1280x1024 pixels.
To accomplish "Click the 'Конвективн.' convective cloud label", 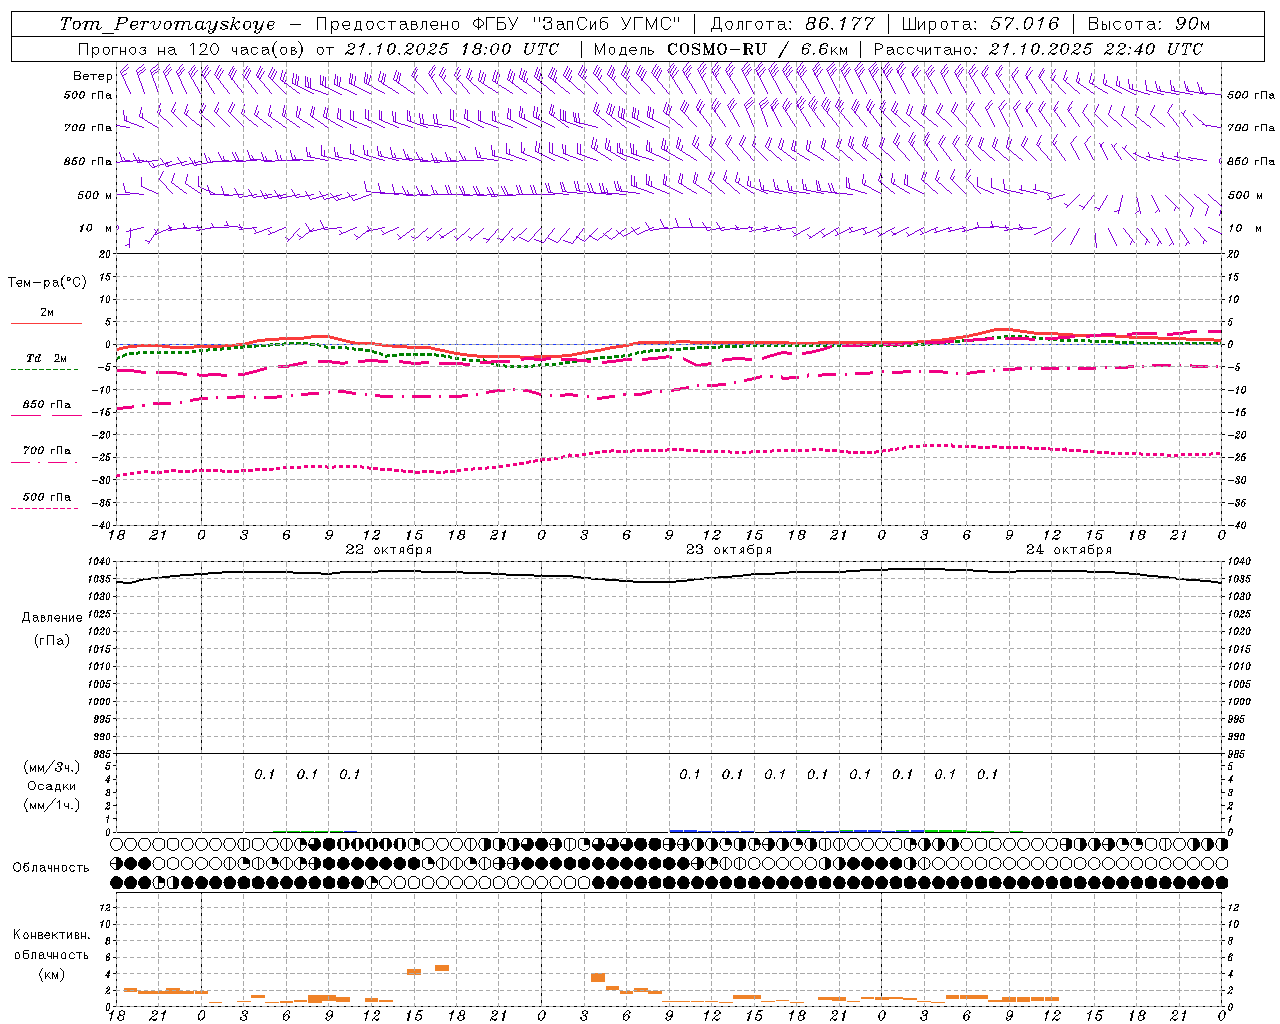I will (51, 935).
